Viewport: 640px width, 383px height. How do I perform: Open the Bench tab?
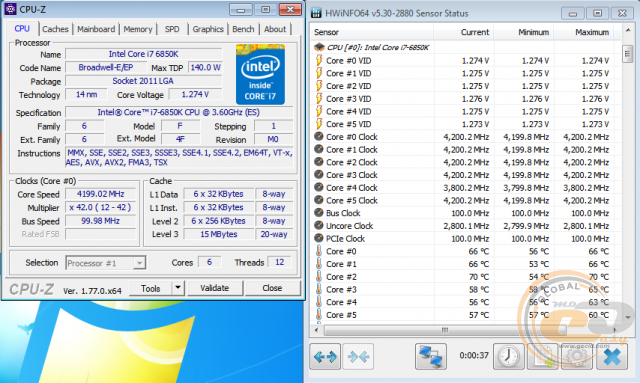pos(243,29)
